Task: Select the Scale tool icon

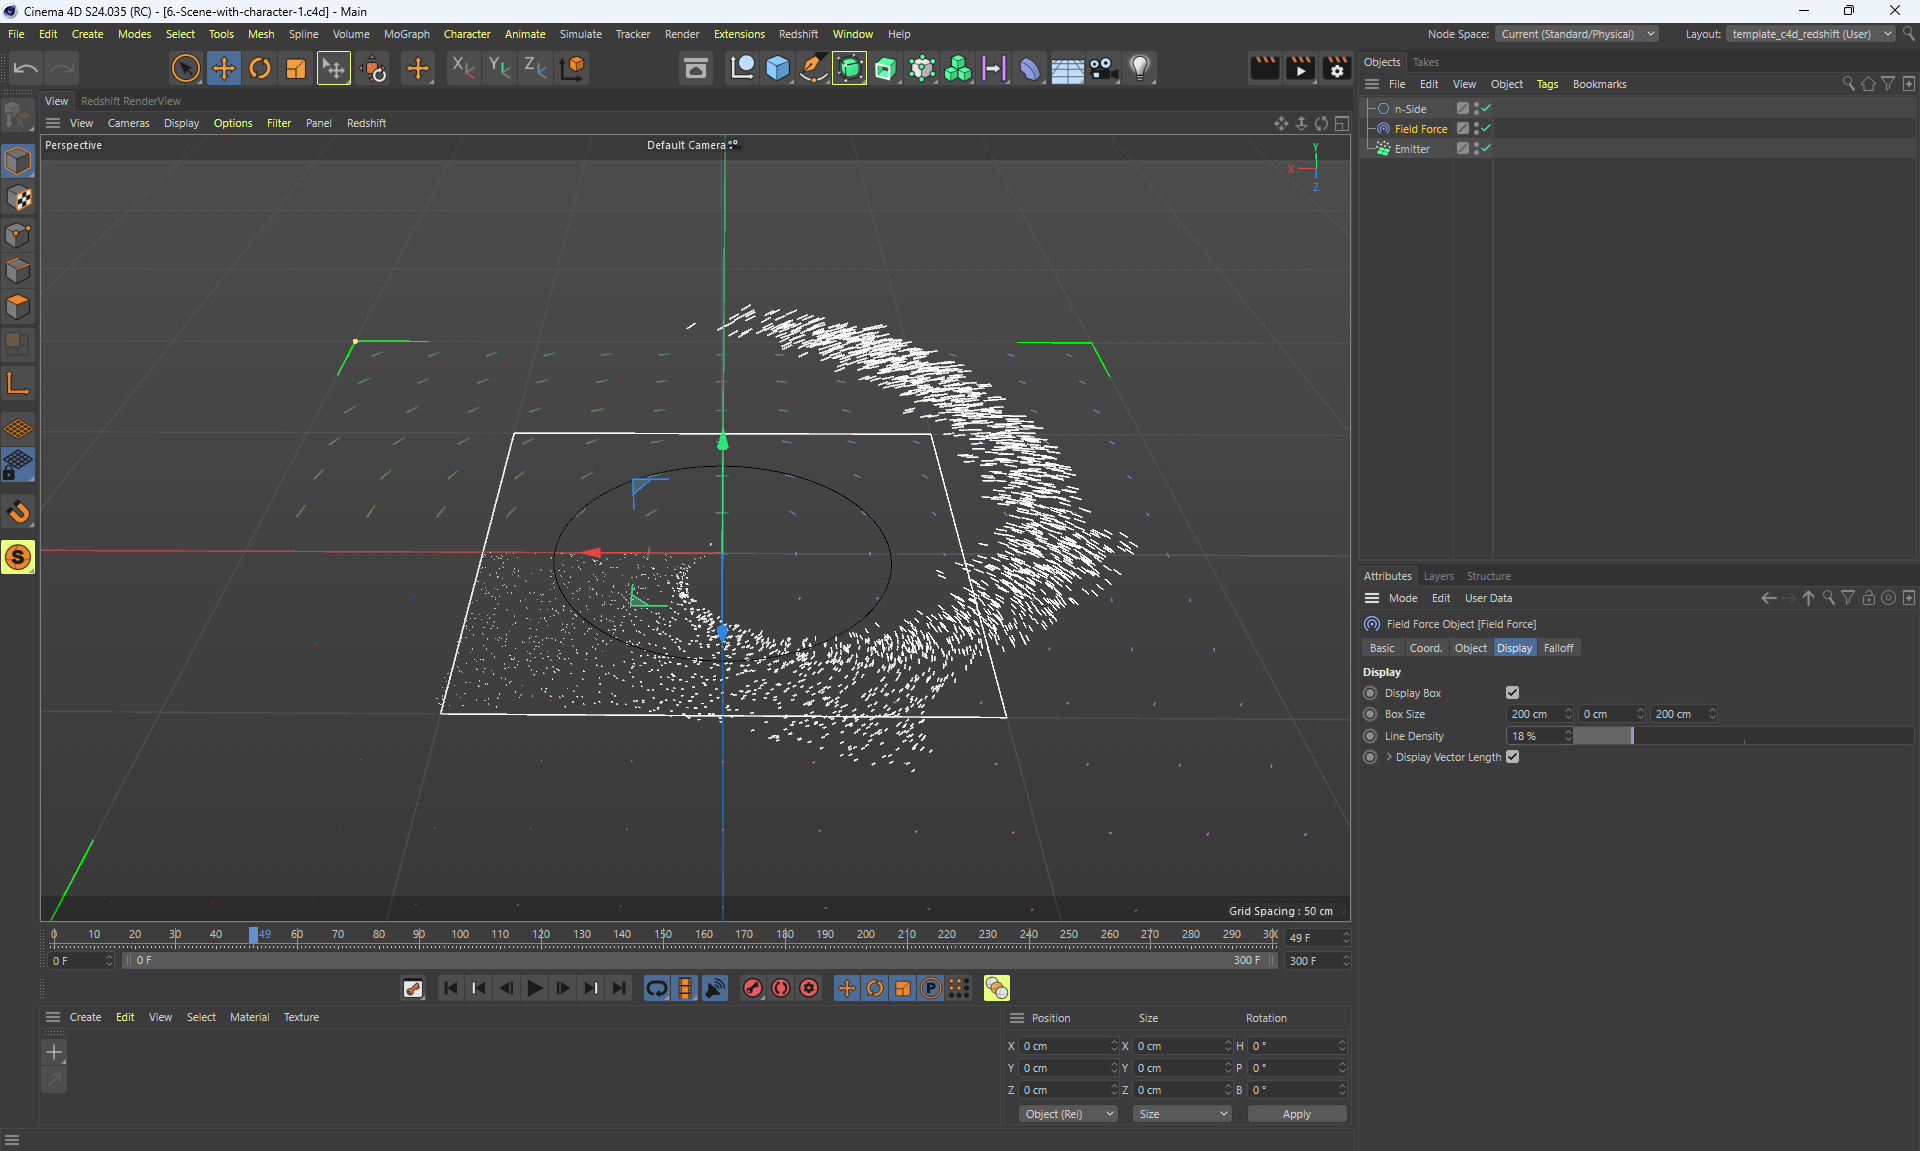Action: click(296, 68)
